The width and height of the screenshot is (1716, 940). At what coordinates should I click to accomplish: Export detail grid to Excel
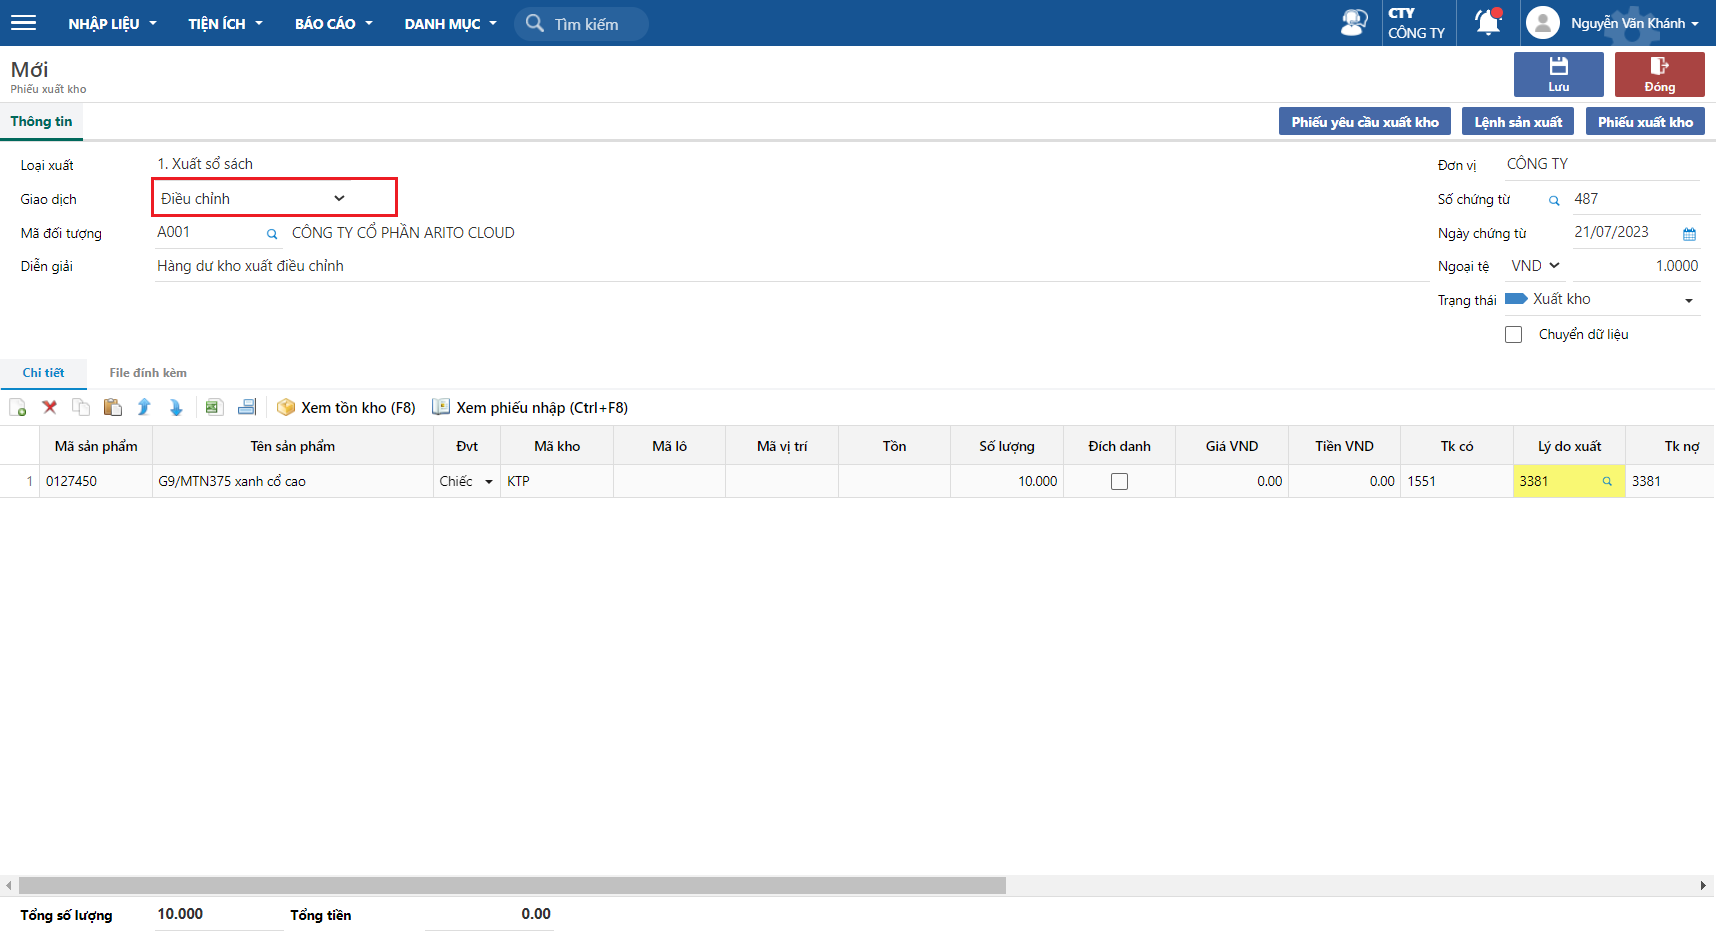pyautogui.click(x=212, y=407)
